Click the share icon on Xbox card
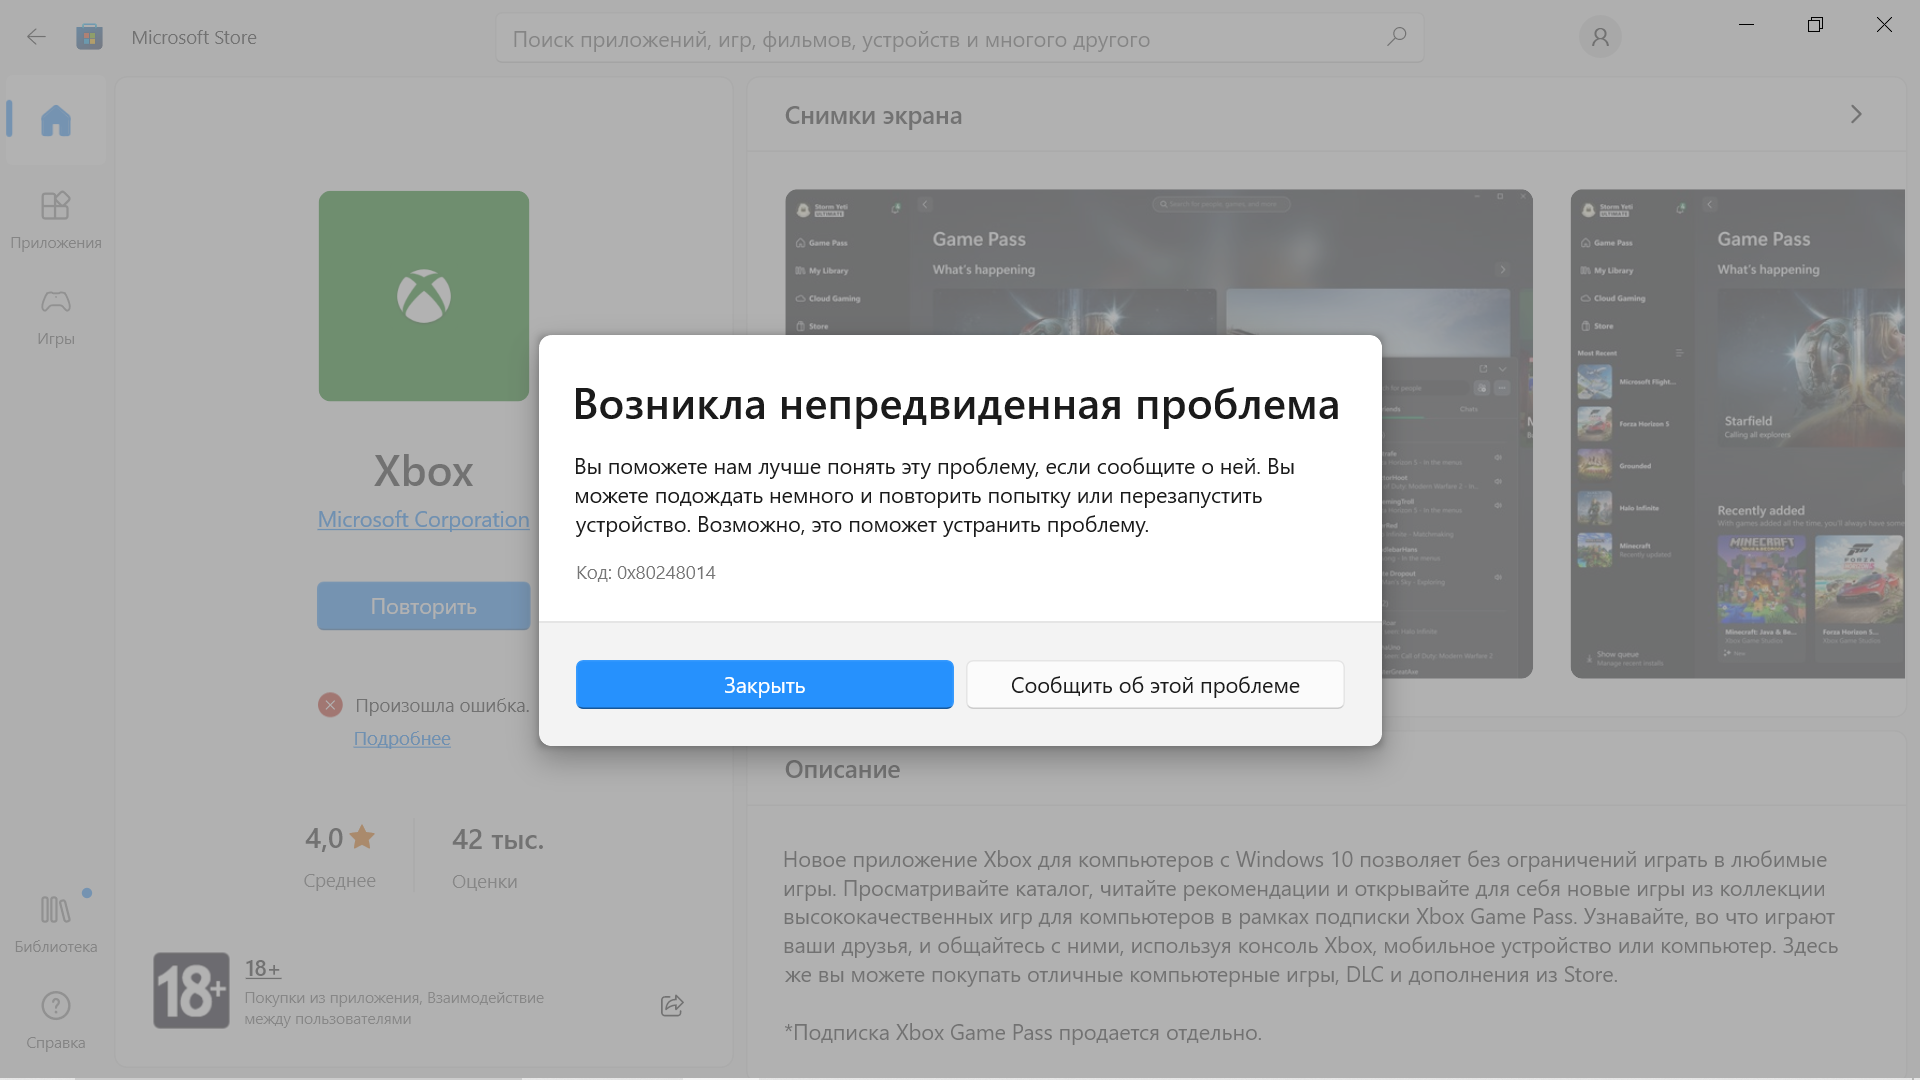 tap(672, 1005)
